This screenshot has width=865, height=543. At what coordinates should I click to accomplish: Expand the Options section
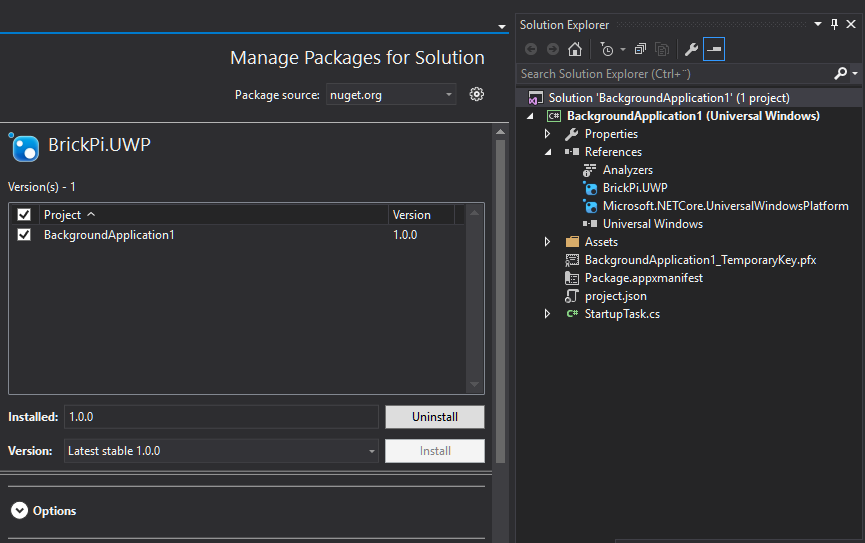pos(19,510)
